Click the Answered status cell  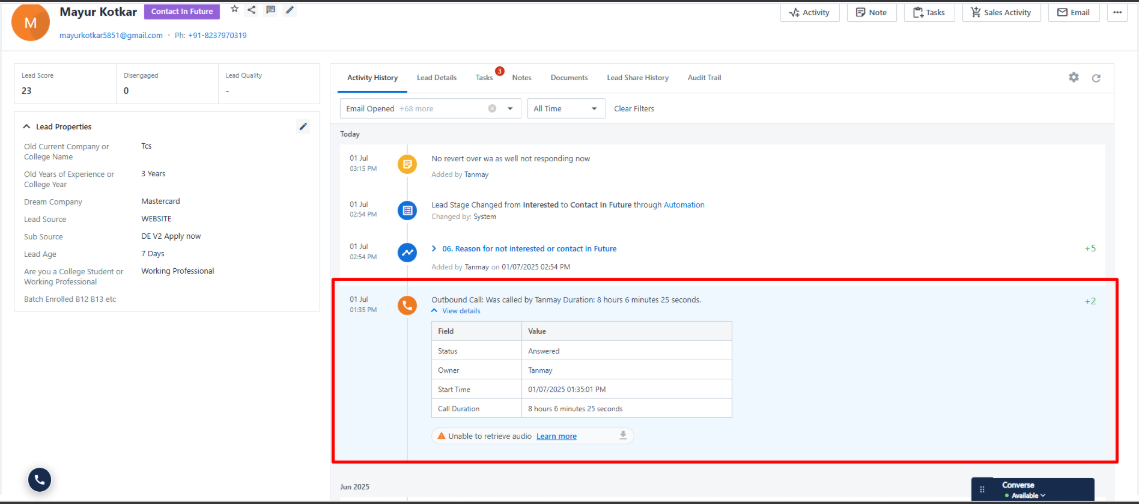[627, 351]
